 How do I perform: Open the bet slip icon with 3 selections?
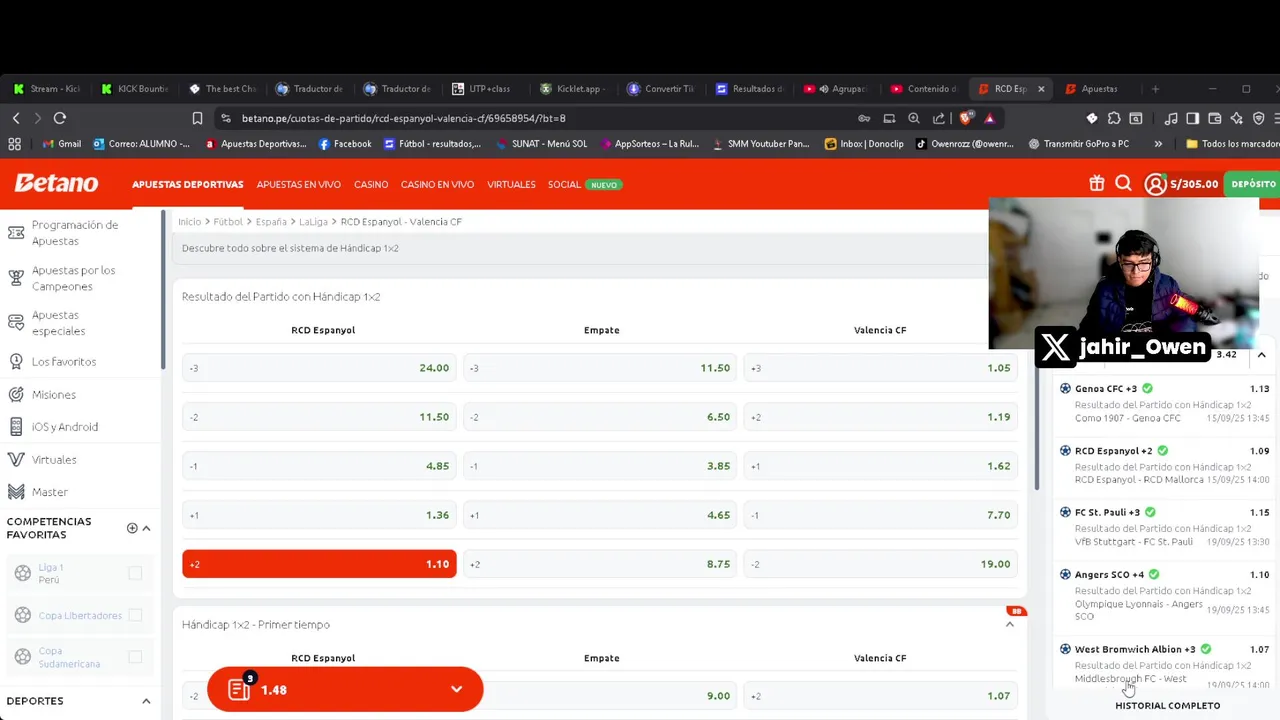point(240,688)
